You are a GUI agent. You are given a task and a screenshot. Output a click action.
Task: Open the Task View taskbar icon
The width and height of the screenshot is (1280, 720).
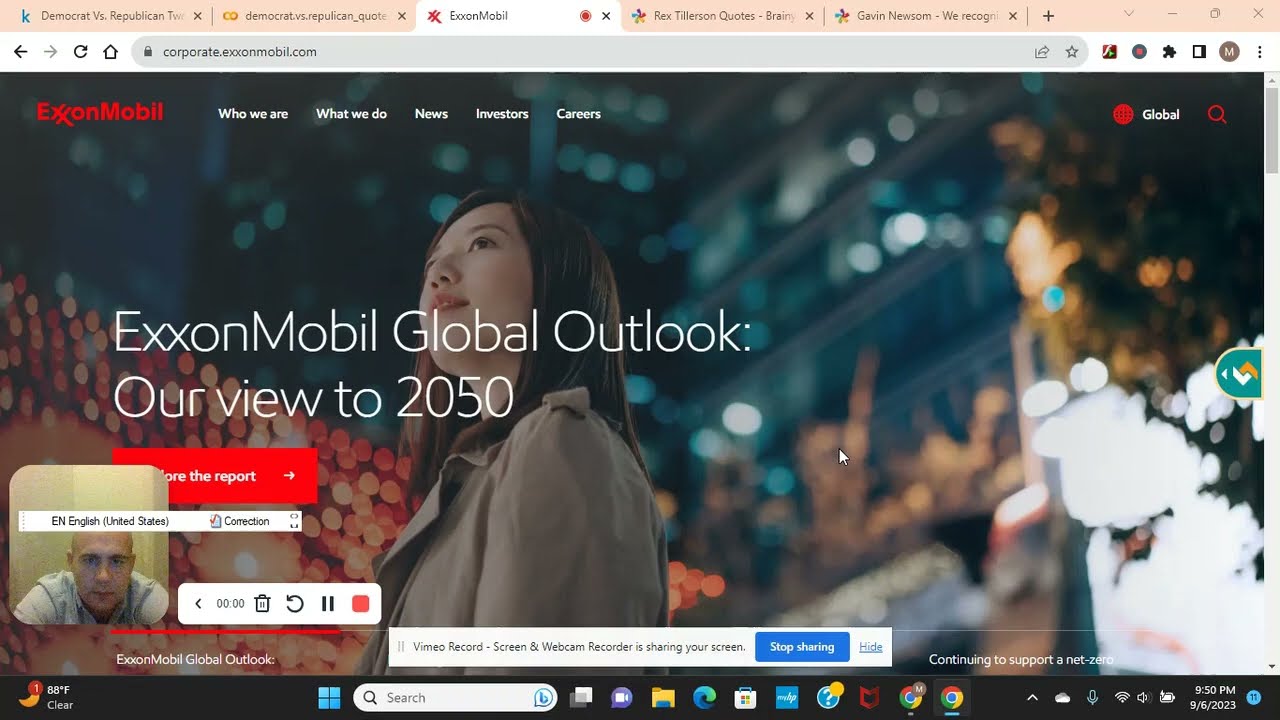(x=581, y=697)
